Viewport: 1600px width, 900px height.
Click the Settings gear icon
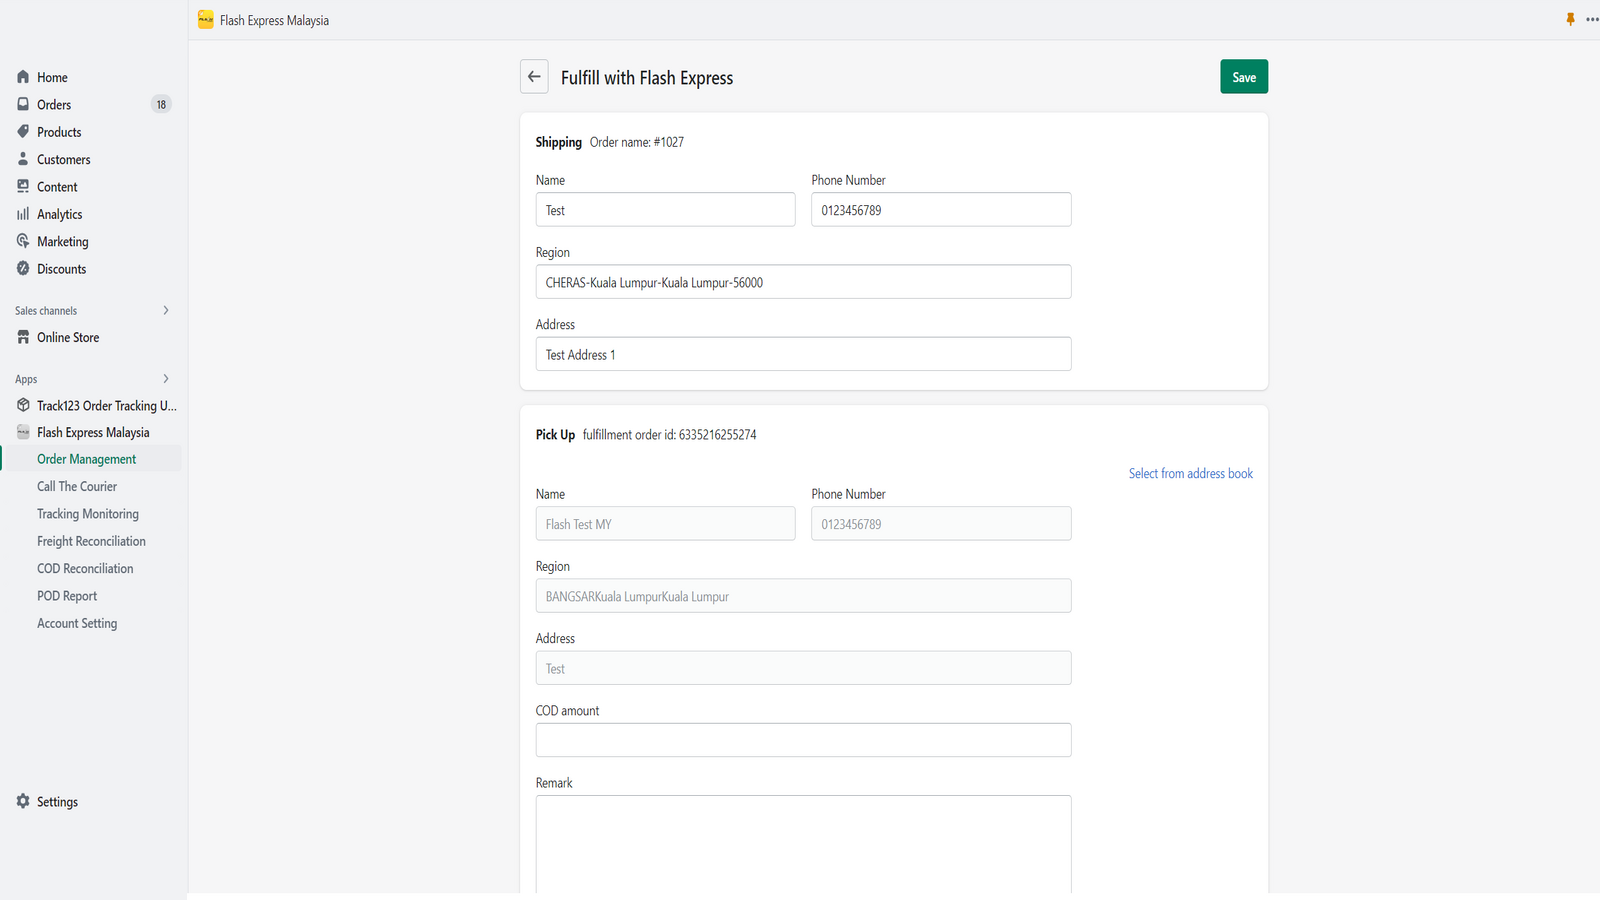click(x=23, y=801)
